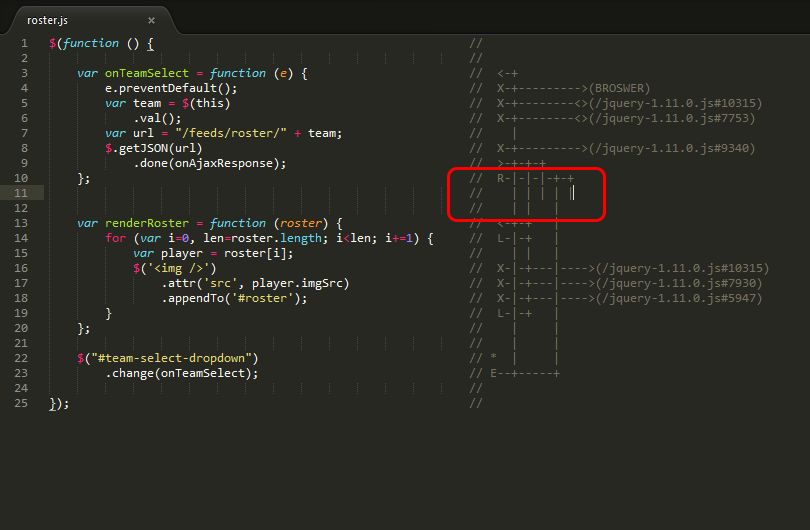Image resolution: width=810 pixels, height=530 pixels.
Task: Click comment /jquery-1.11.0.js#9340
Action: tap(672, 148)
